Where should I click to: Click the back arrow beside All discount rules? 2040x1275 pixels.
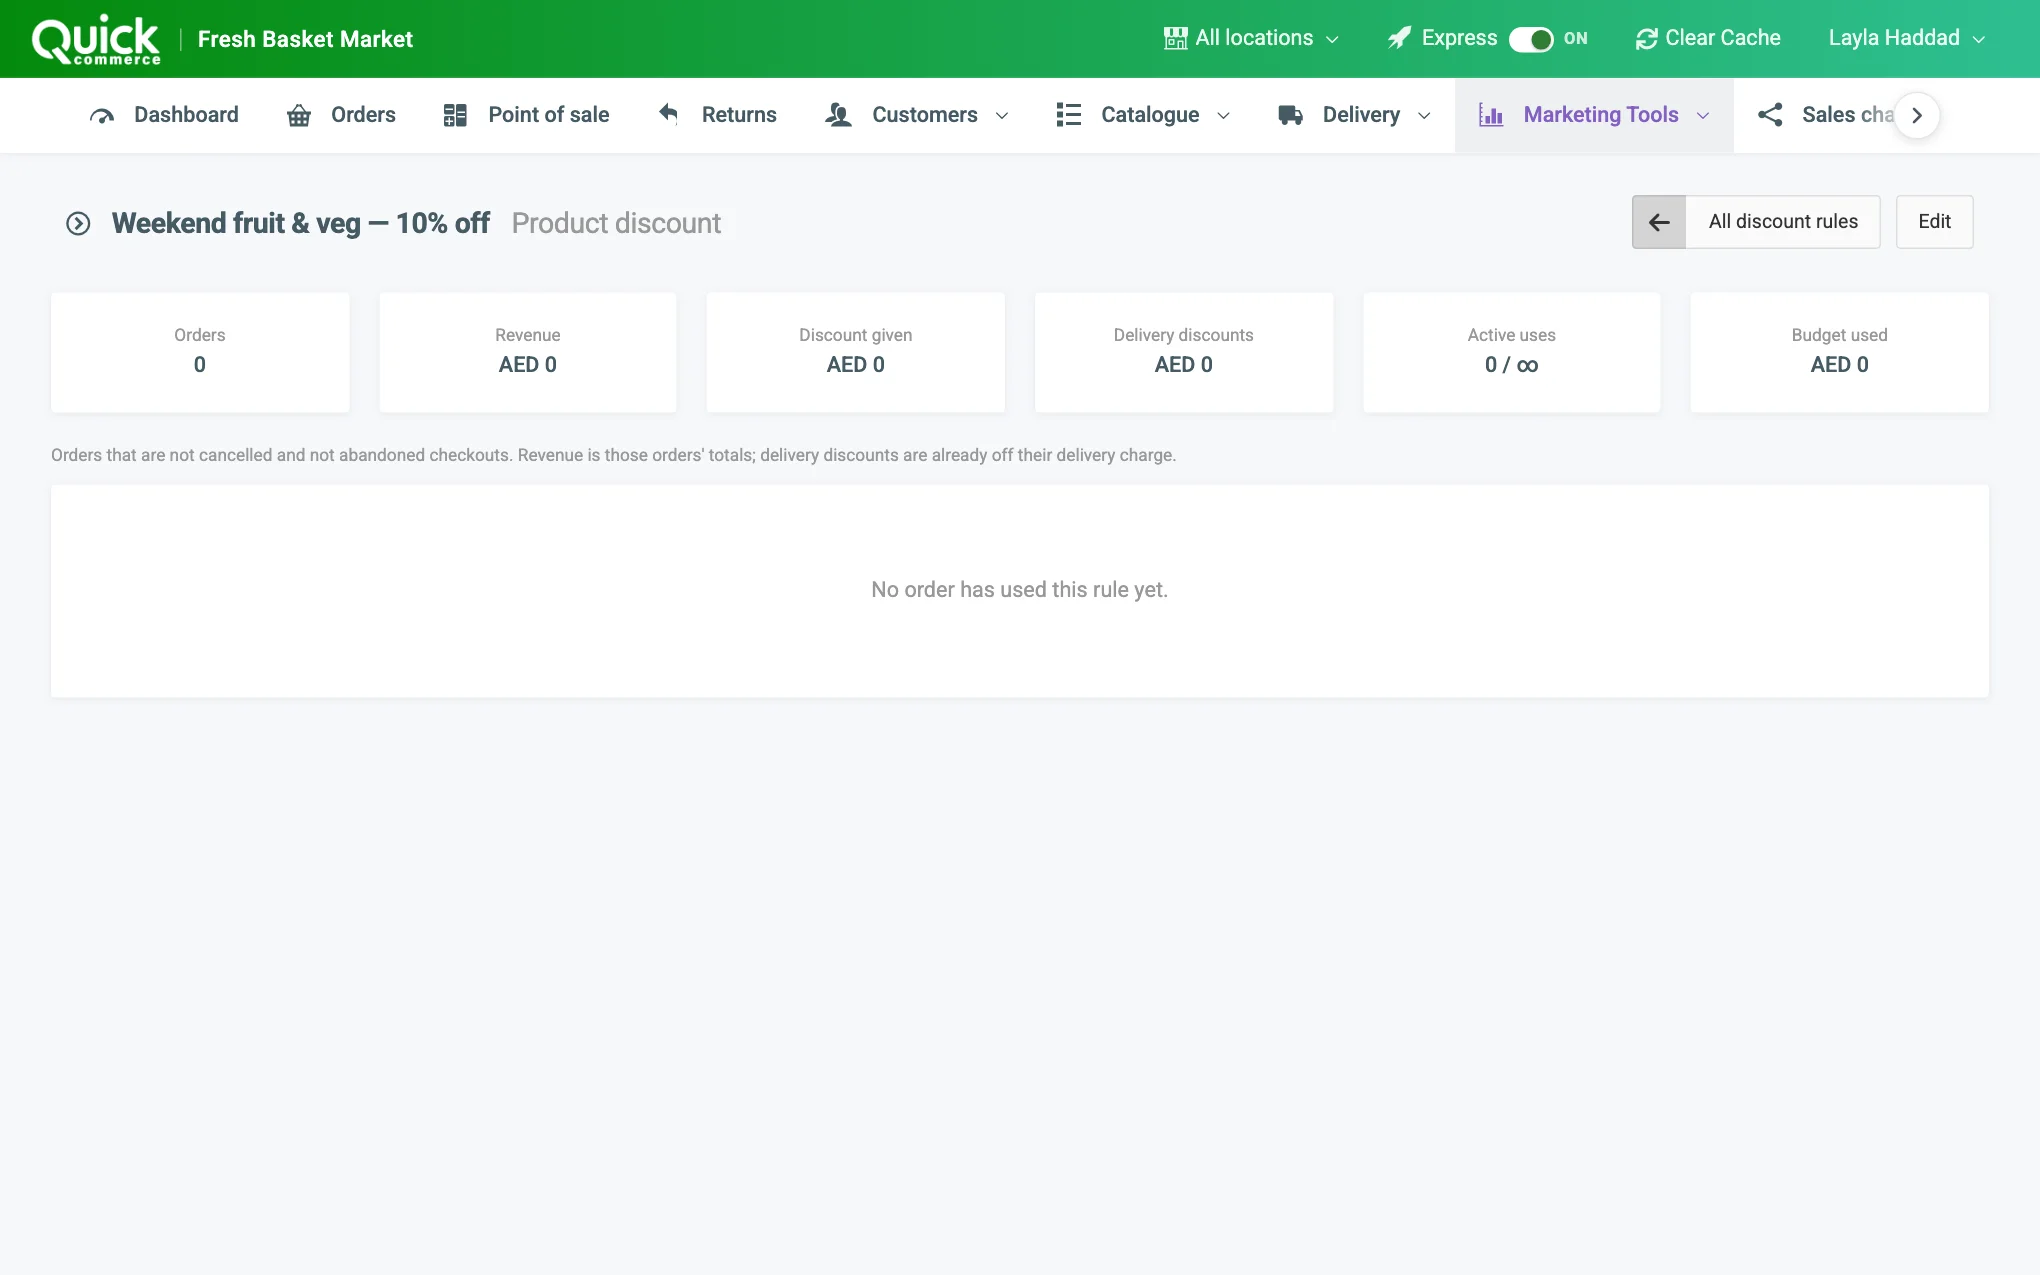point(1659,222)
